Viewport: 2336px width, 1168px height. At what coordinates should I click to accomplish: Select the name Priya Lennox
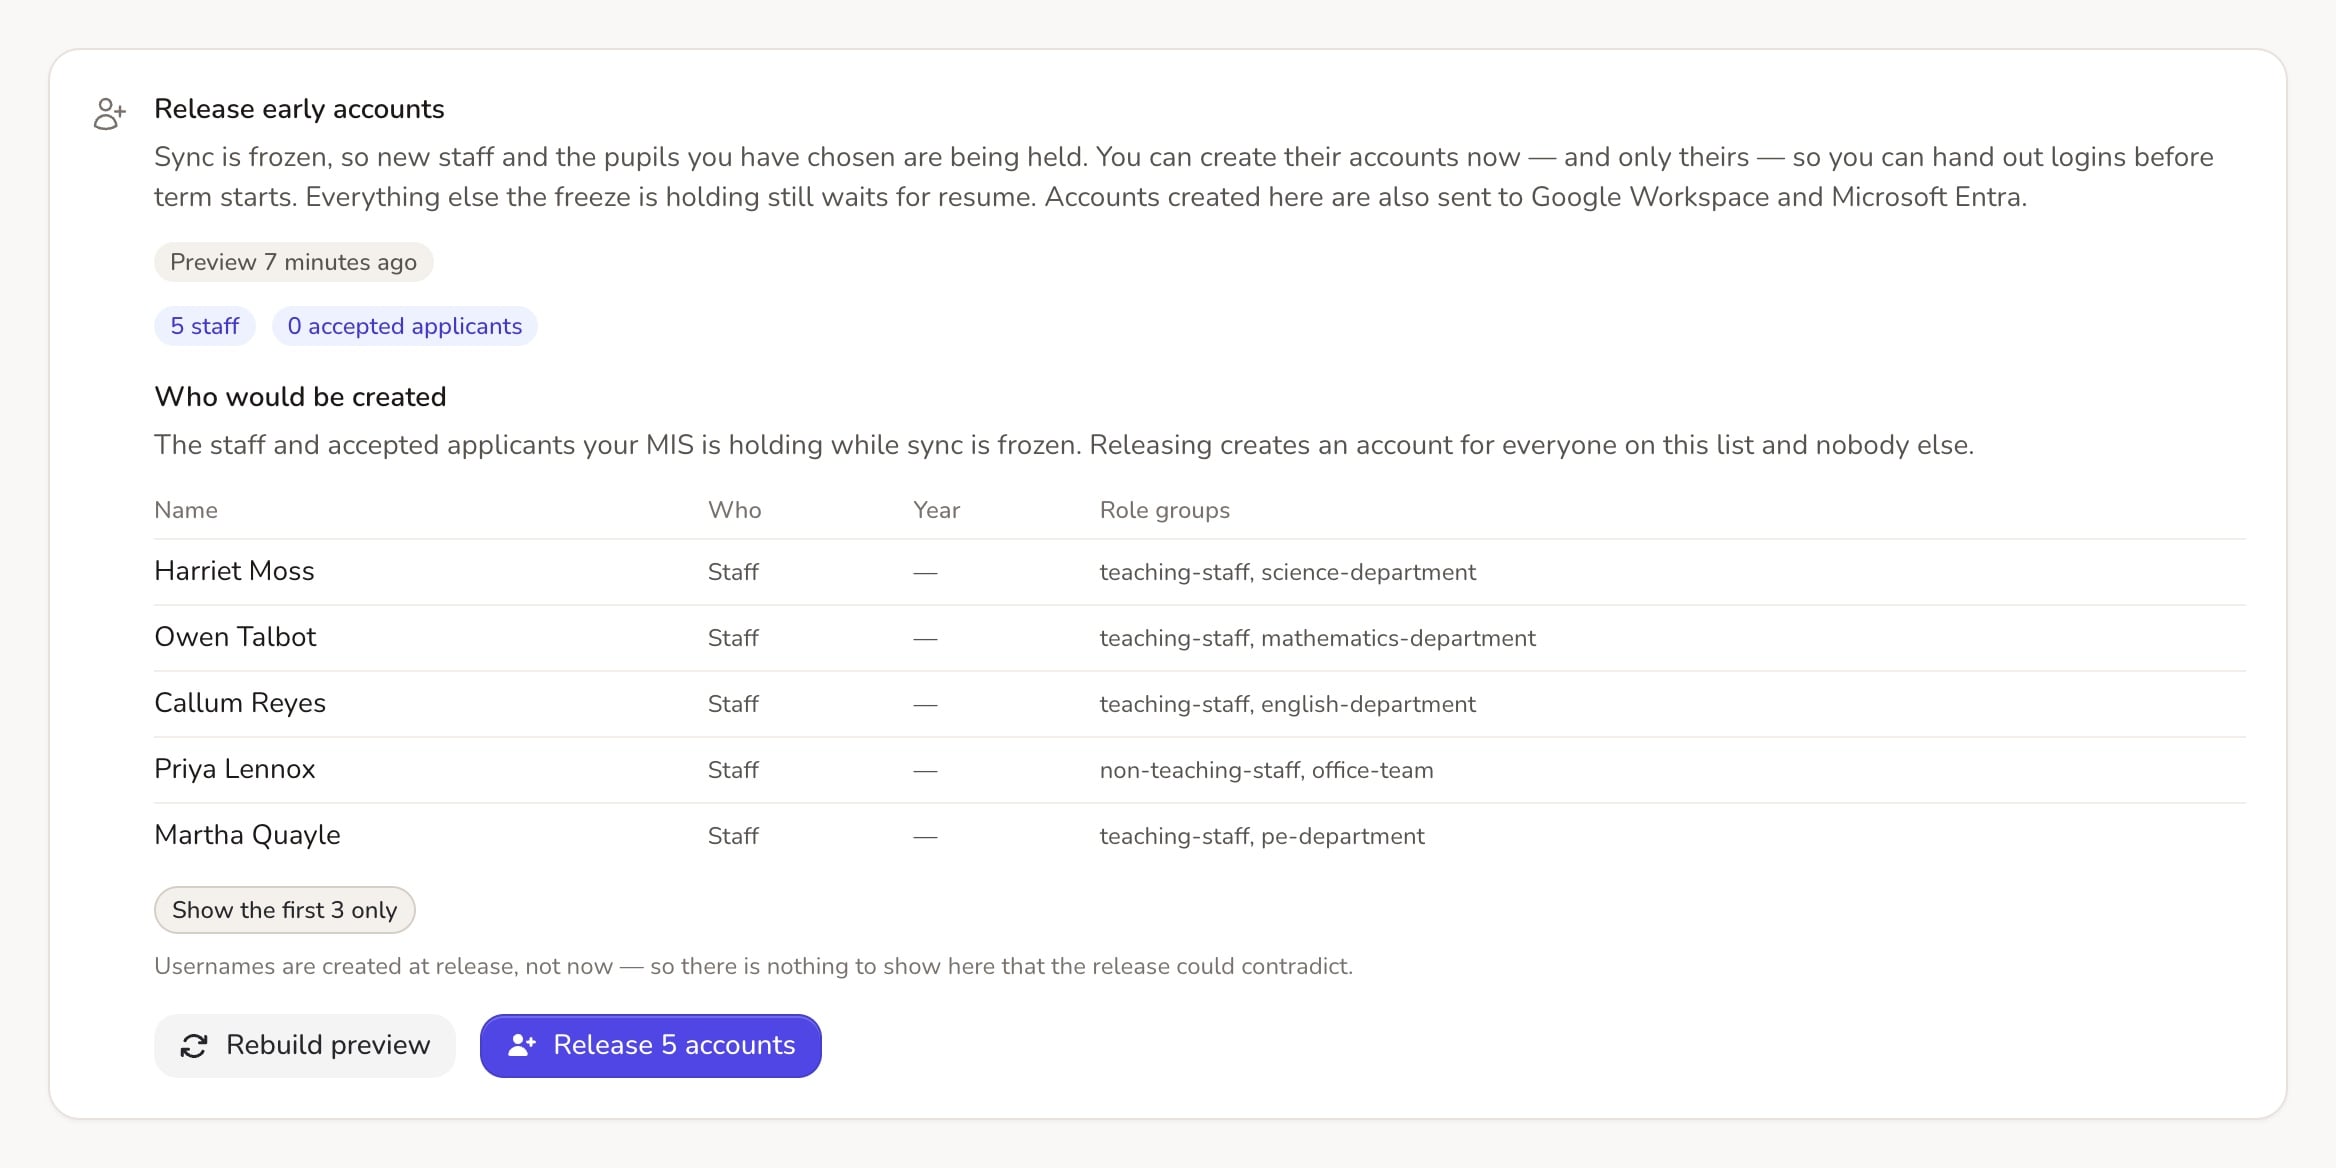click(x=235, y=769)
